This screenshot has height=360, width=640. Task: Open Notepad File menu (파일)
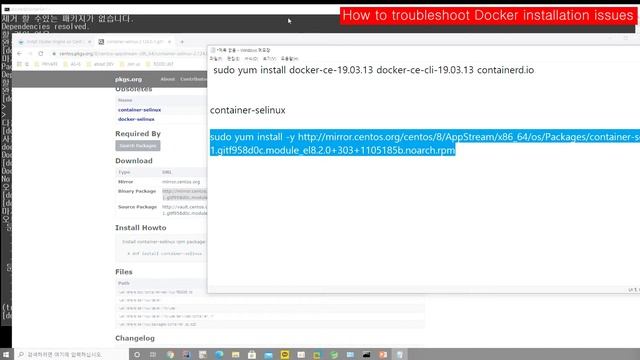pyautogui.click(x=216, y=59)
